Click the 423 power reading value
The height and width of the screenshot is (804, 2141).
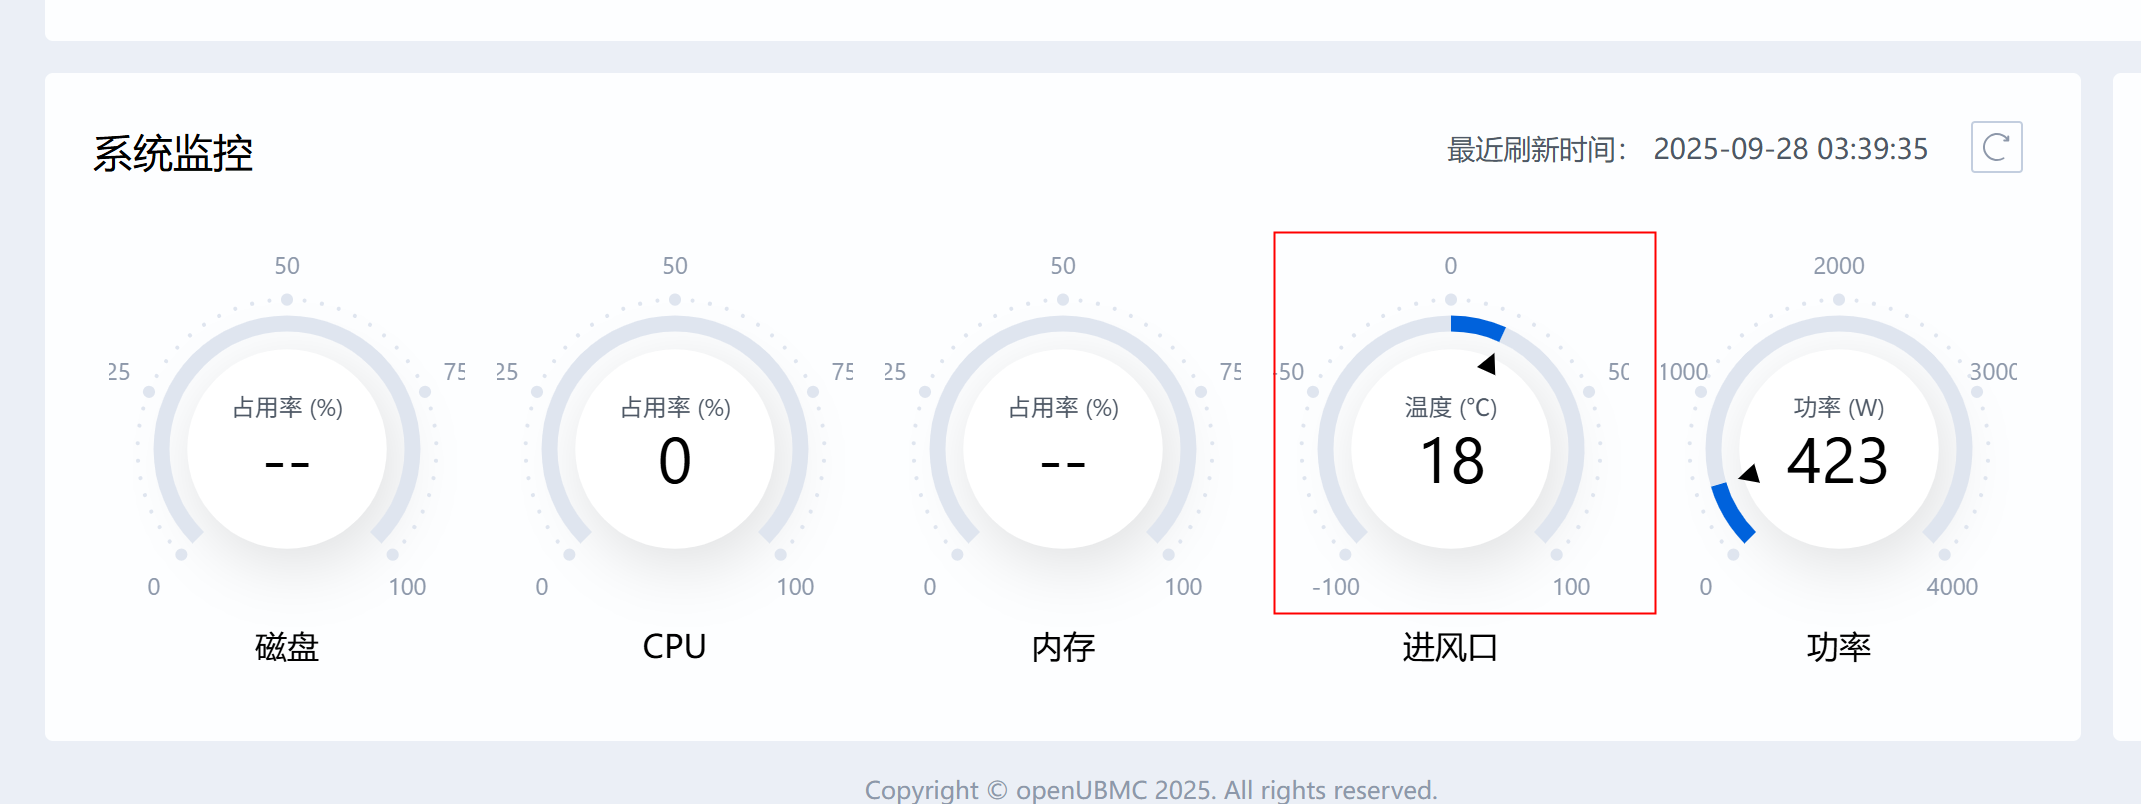click(1837, 462)
